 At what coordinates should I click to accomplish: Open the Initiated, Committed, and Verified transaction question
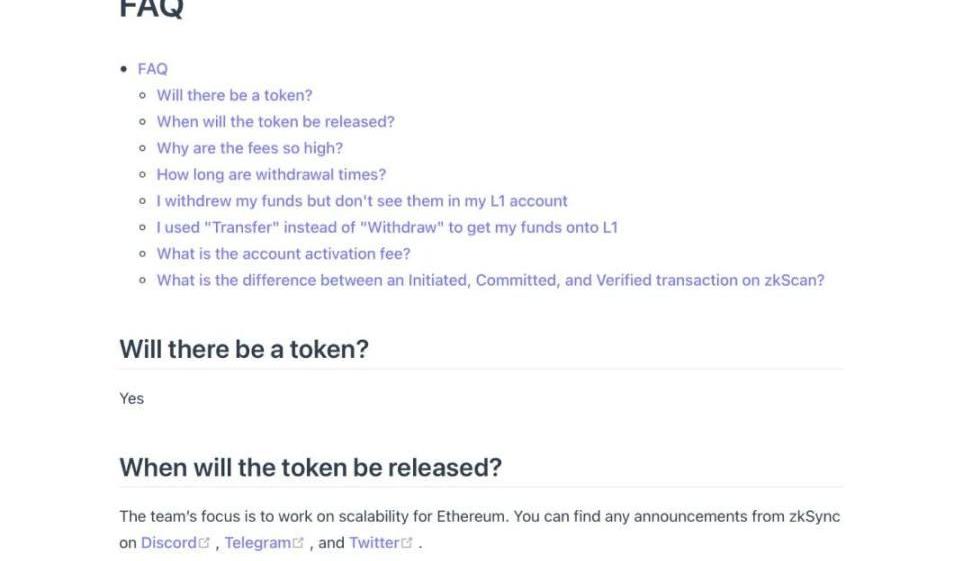point(490,280)
